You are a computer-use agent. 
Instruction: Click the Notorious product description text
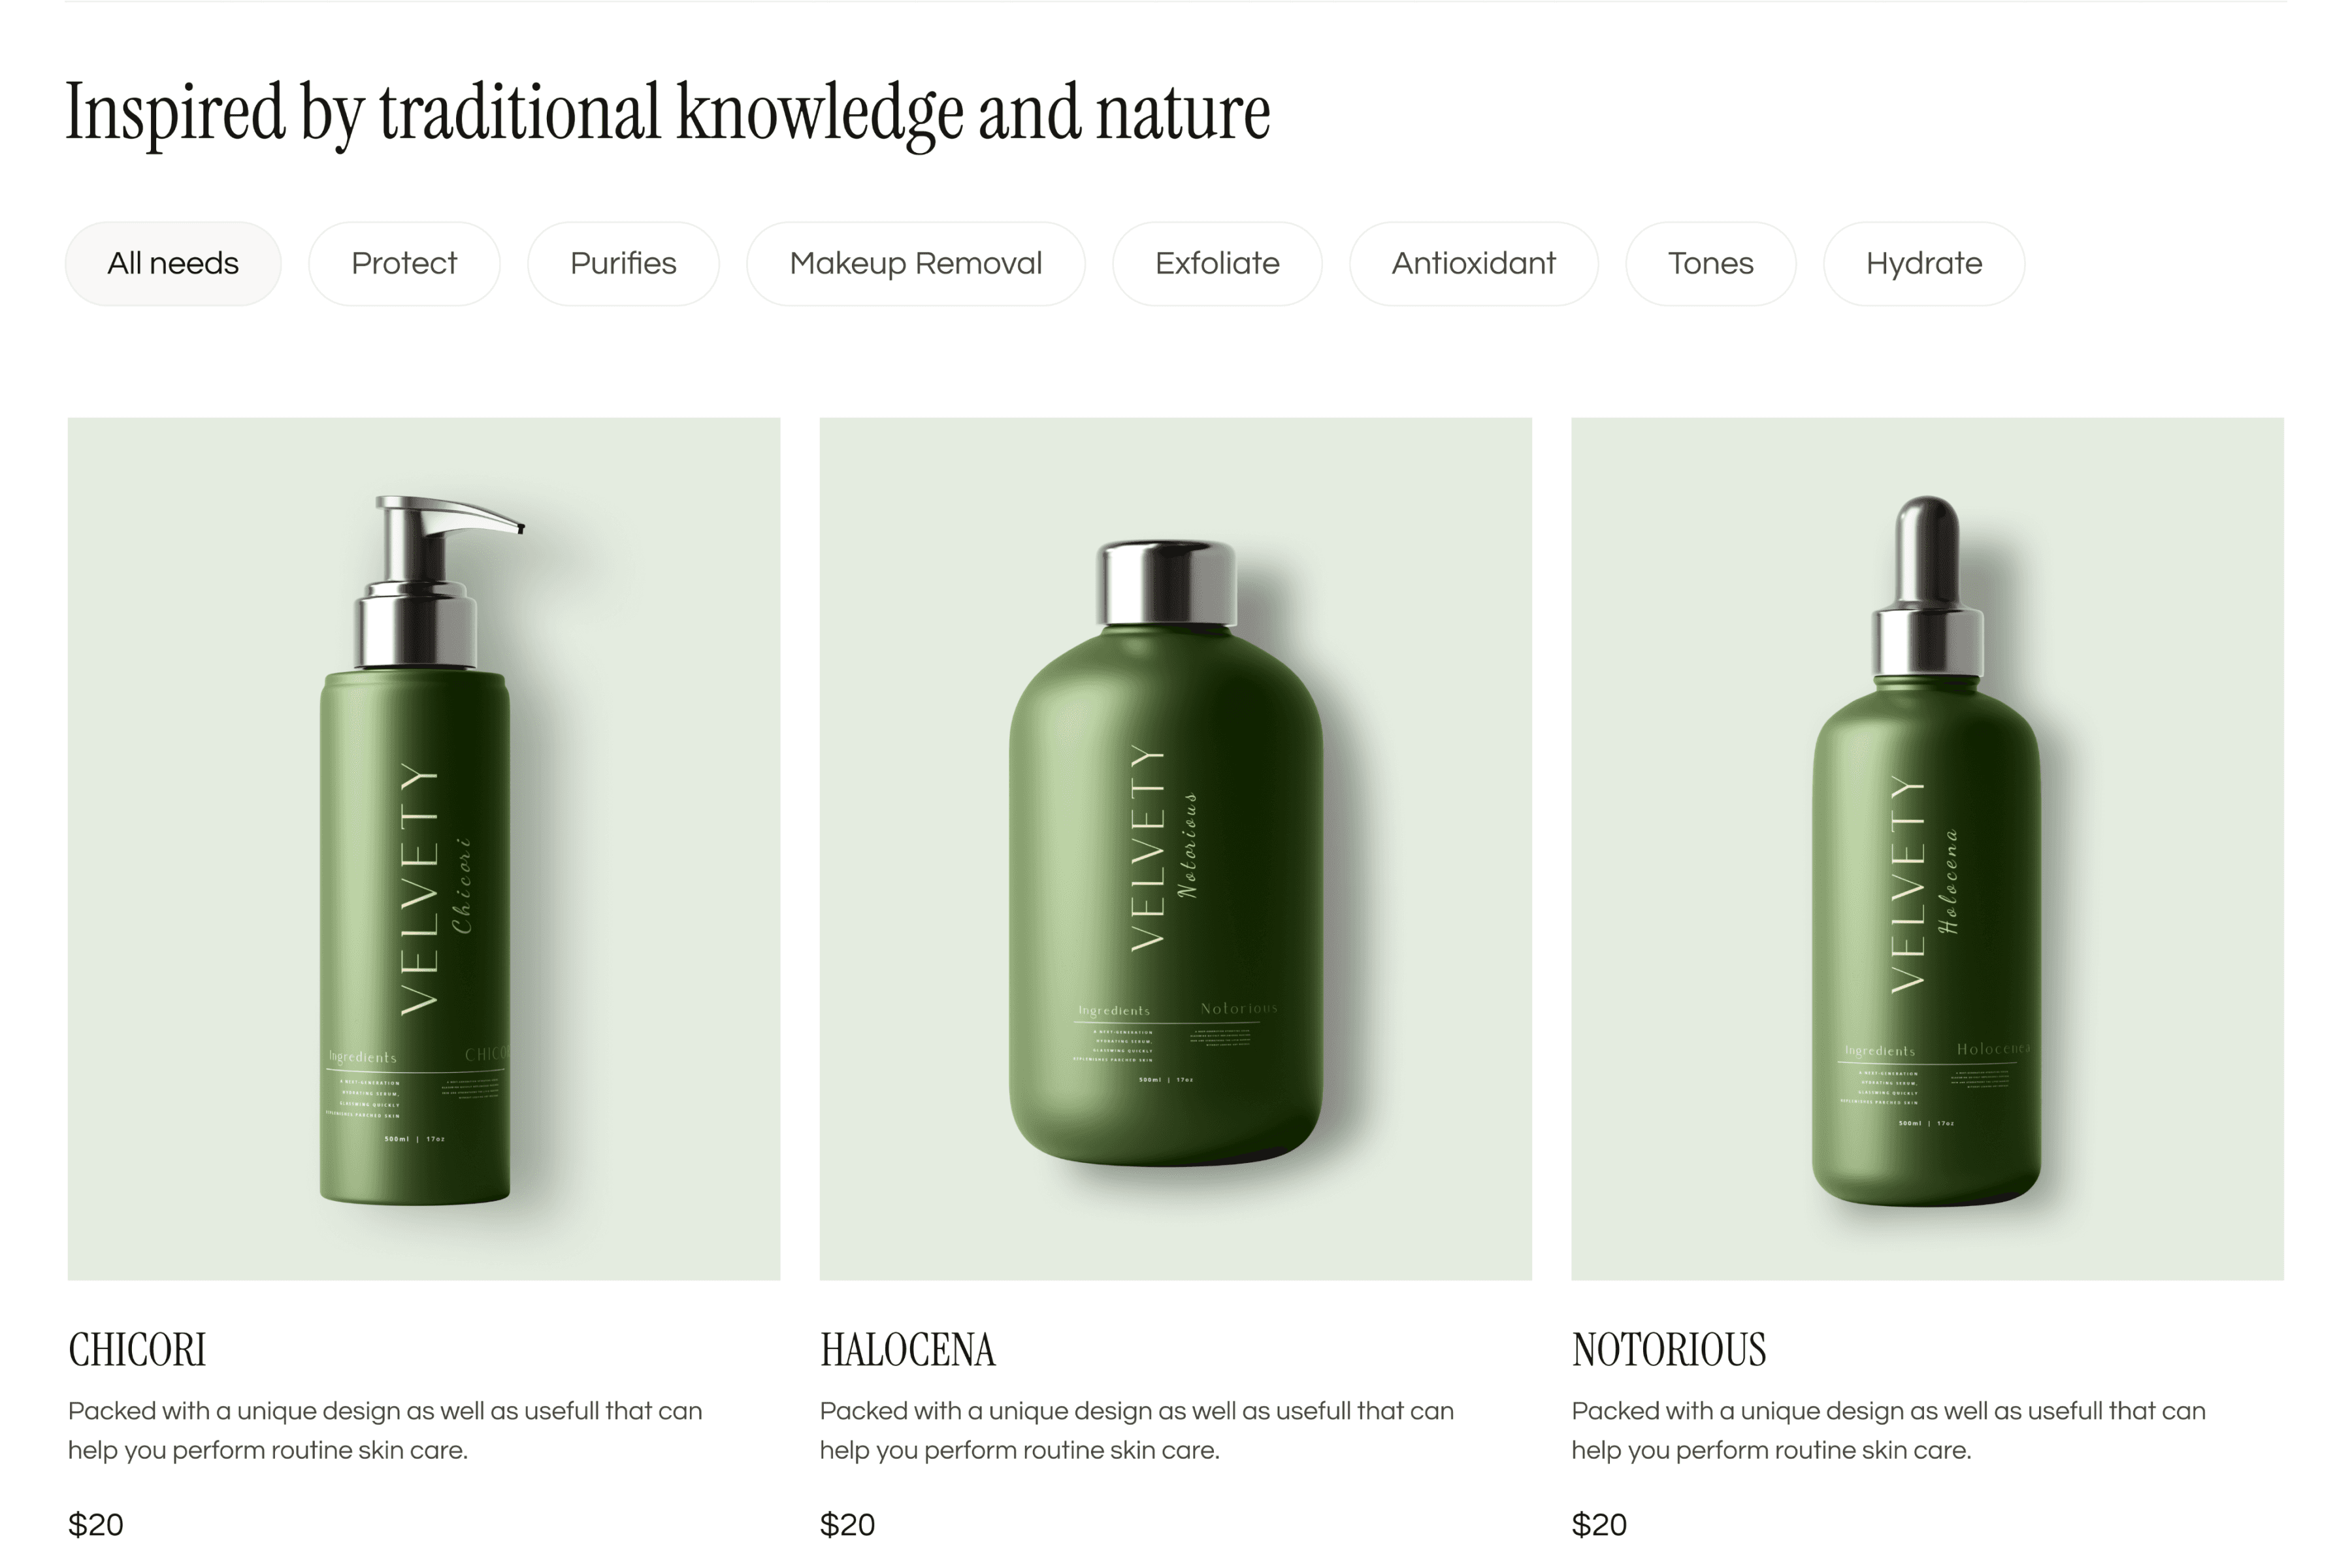tap(1889, 1431)
